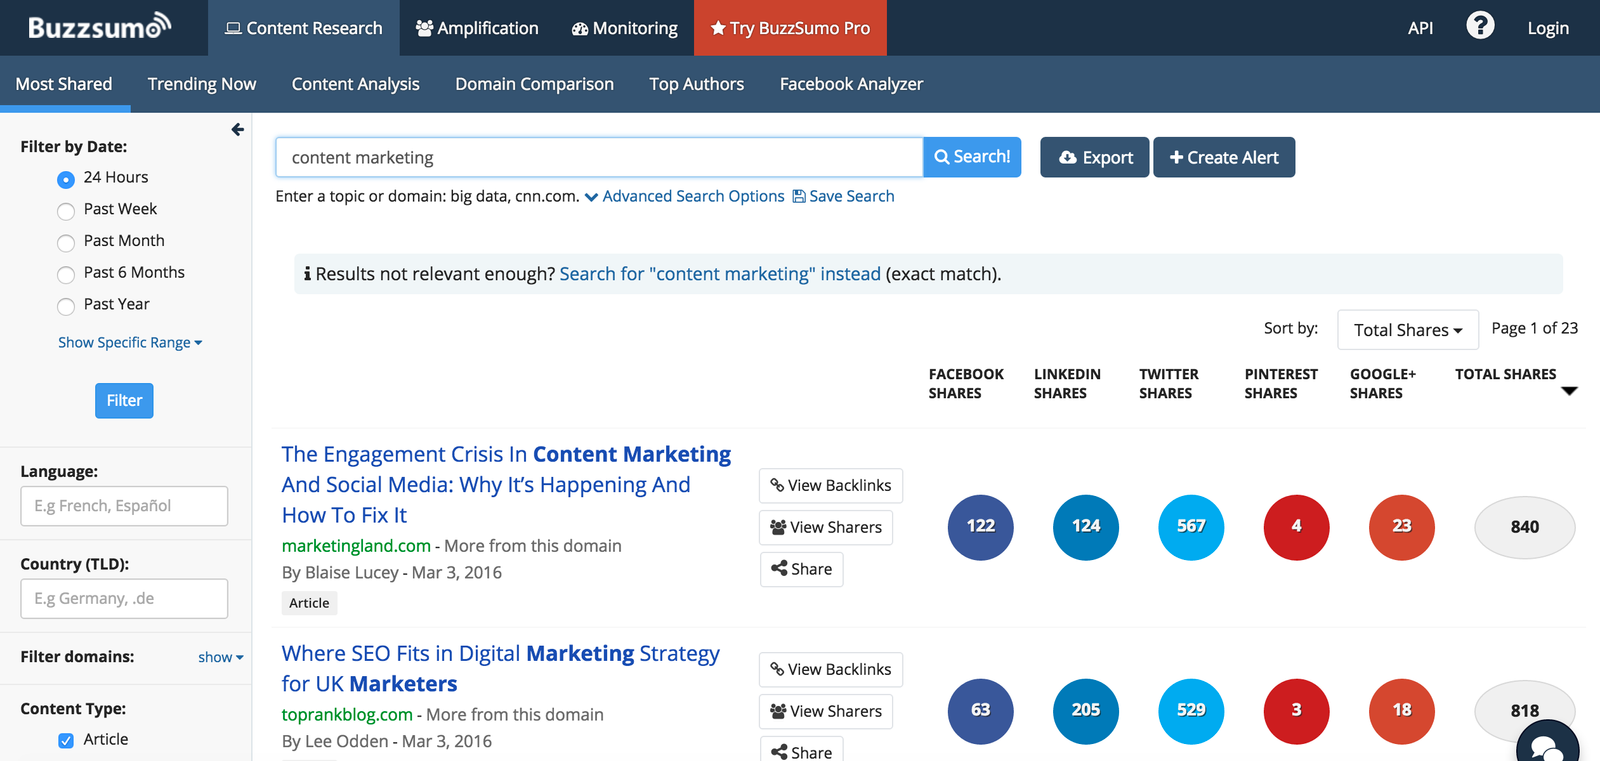Viewport: 1600px width, 761px height.
Task: Click the Language input field
Action: [124, 506]
